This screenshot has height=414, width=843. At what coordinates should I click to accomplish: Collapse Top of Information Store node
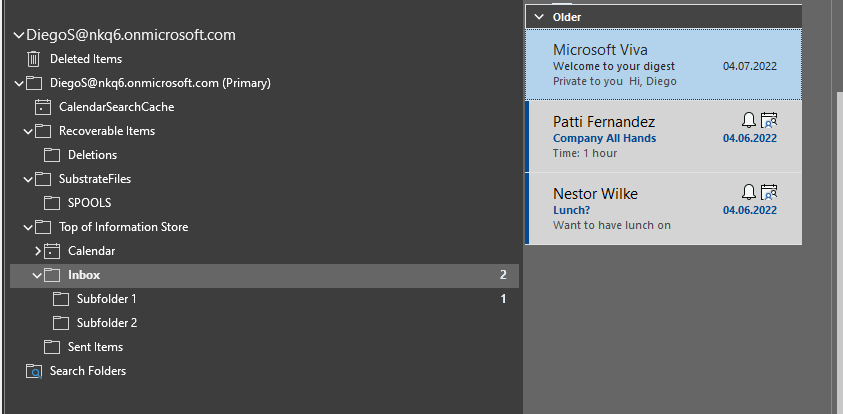(x=28, y=227)
